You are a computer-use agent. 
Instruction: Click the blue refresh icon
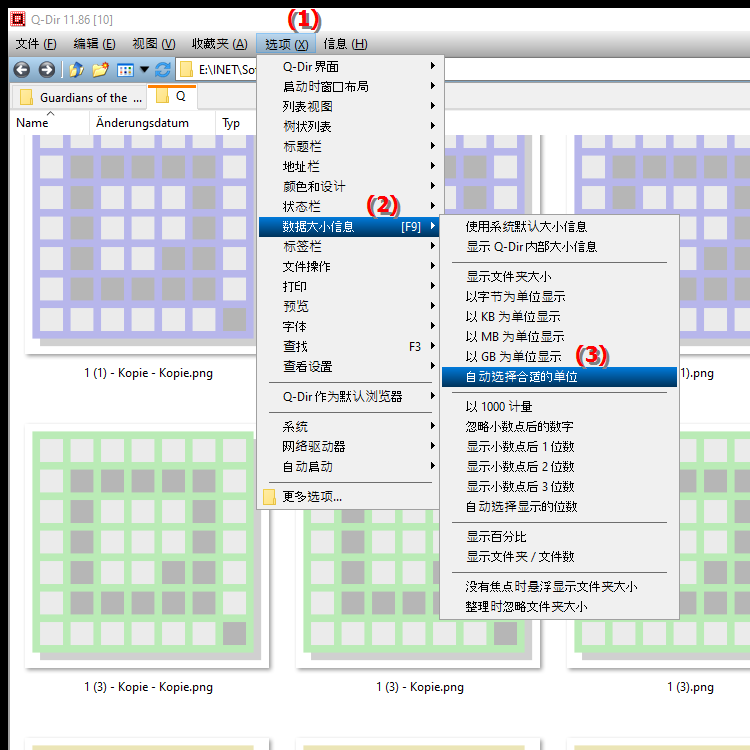[162, 70]
